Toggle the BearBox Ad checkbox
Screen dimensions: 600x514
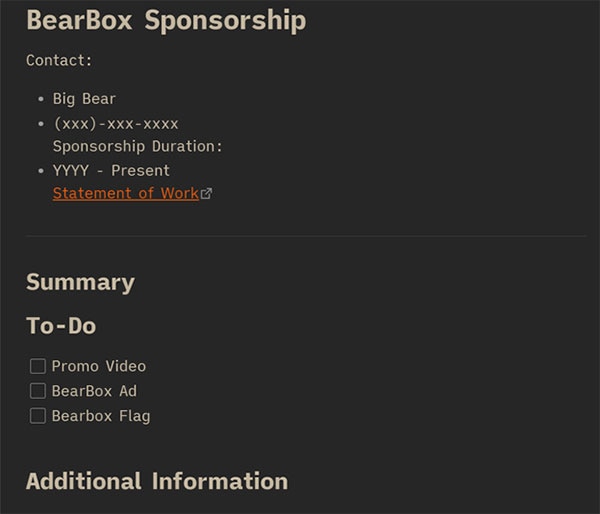tap(38, 391)
